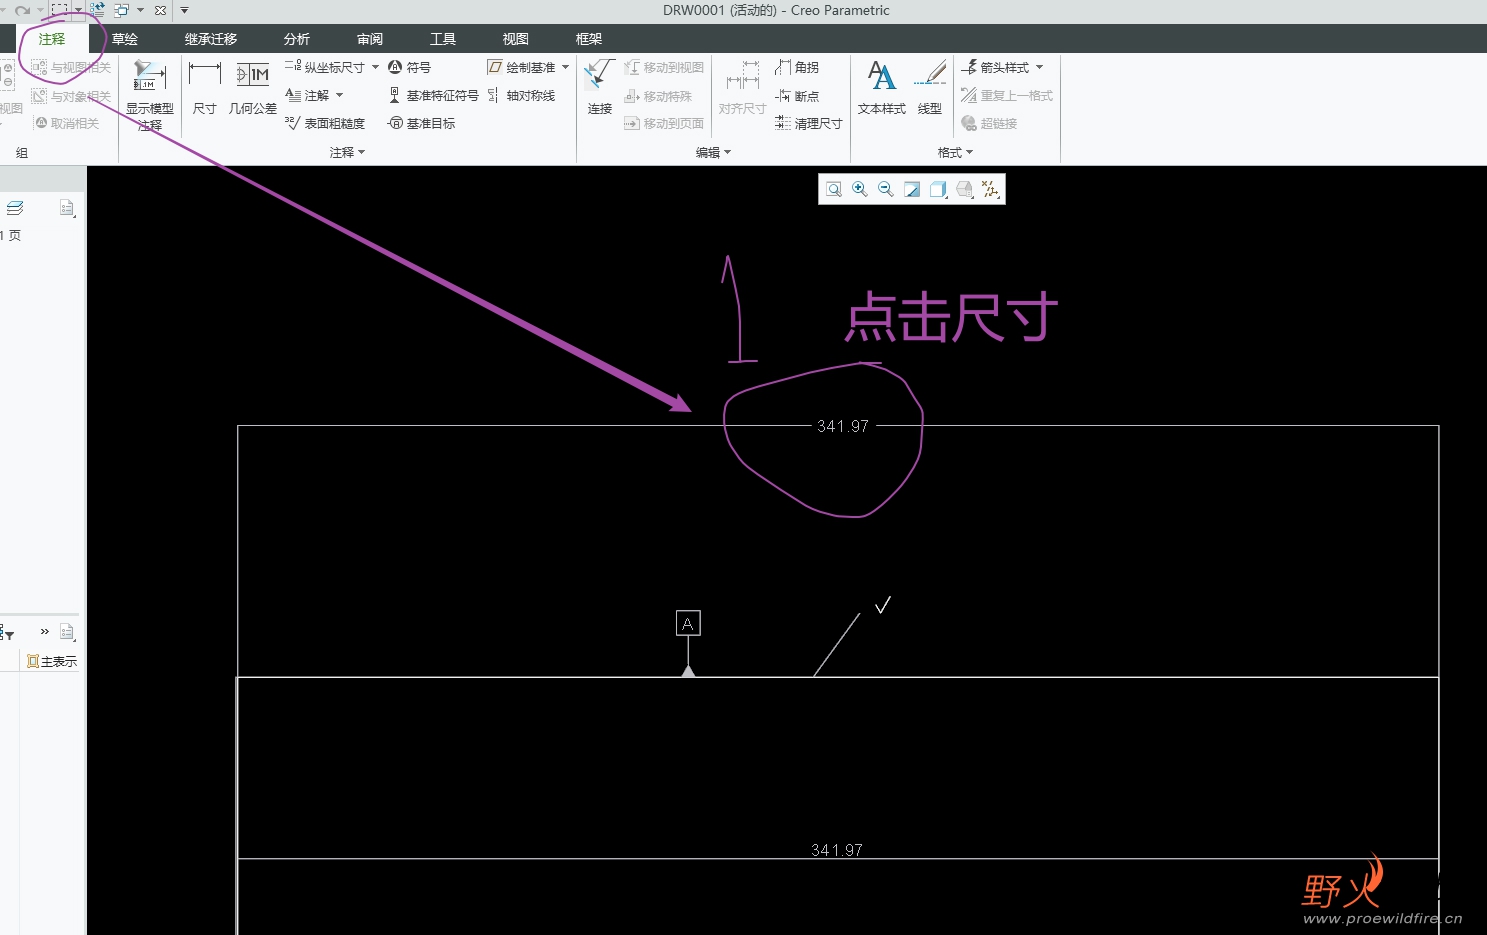Click 箭头样式 arrow style button
Screen dimensions: 1487x935
[995, 67]
